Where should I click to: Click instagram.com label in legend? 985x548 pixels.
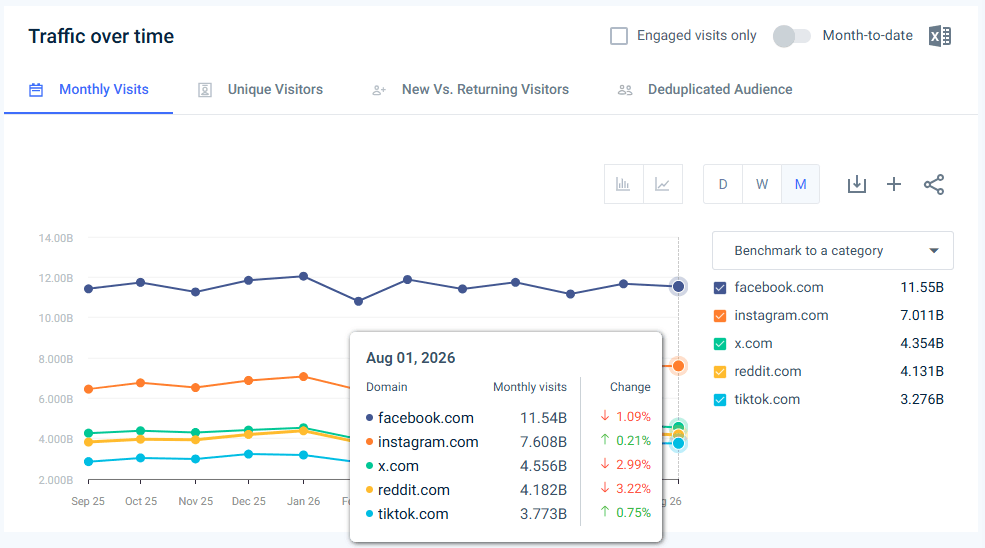[781, 315]
